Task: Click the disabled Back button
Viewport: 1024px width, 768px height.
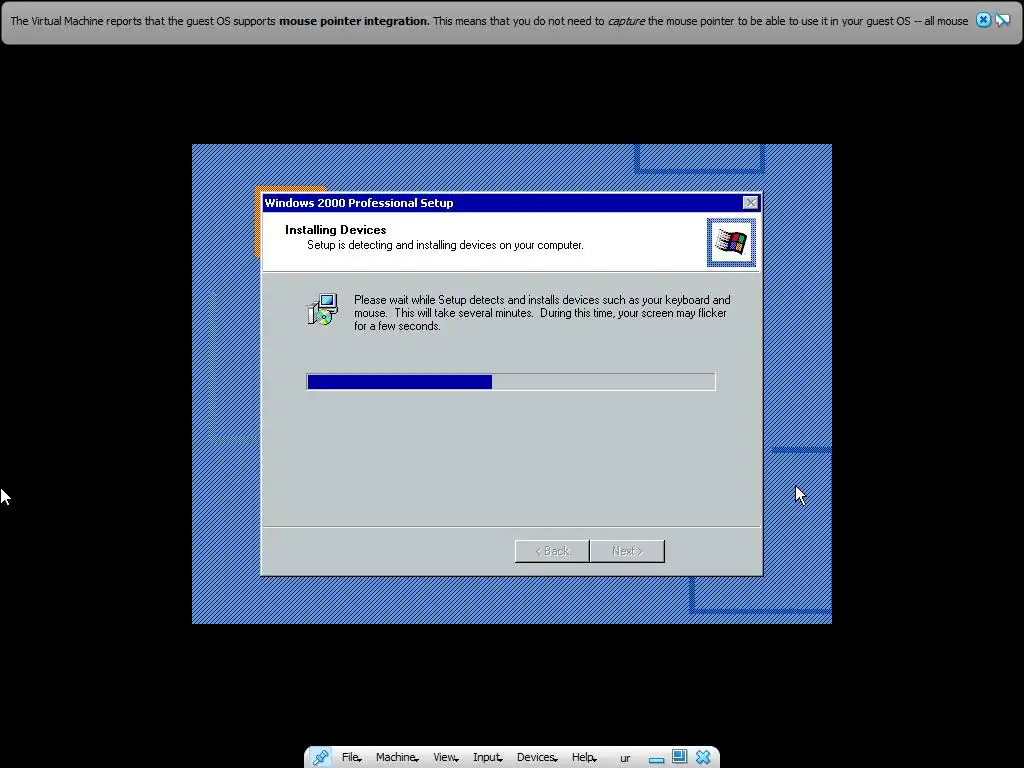Action: click(x=552, y=551)
